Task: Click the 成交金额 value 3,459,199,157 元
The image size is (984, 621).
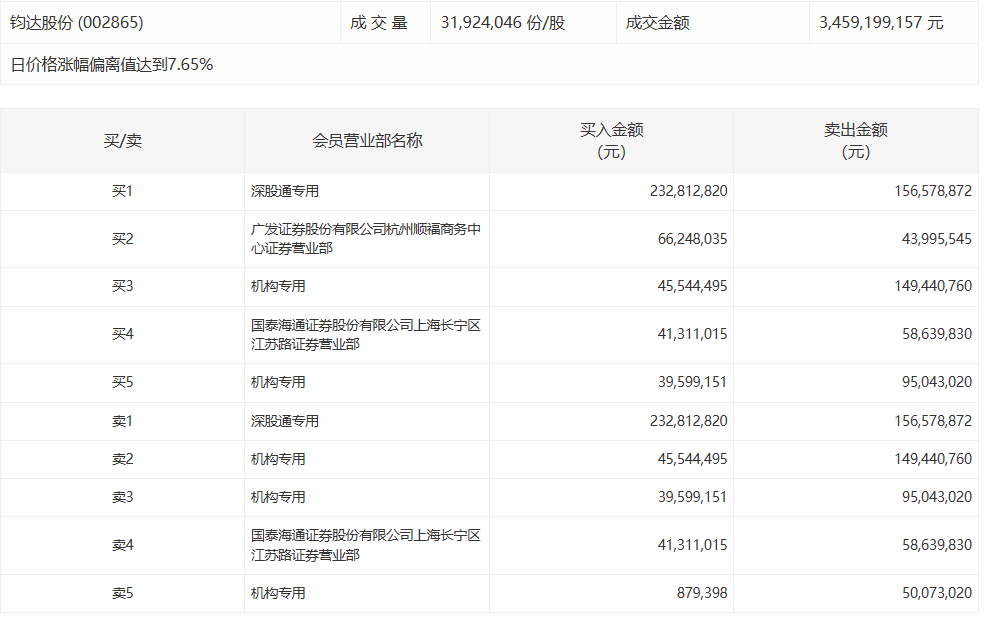Action: (880, 22)
